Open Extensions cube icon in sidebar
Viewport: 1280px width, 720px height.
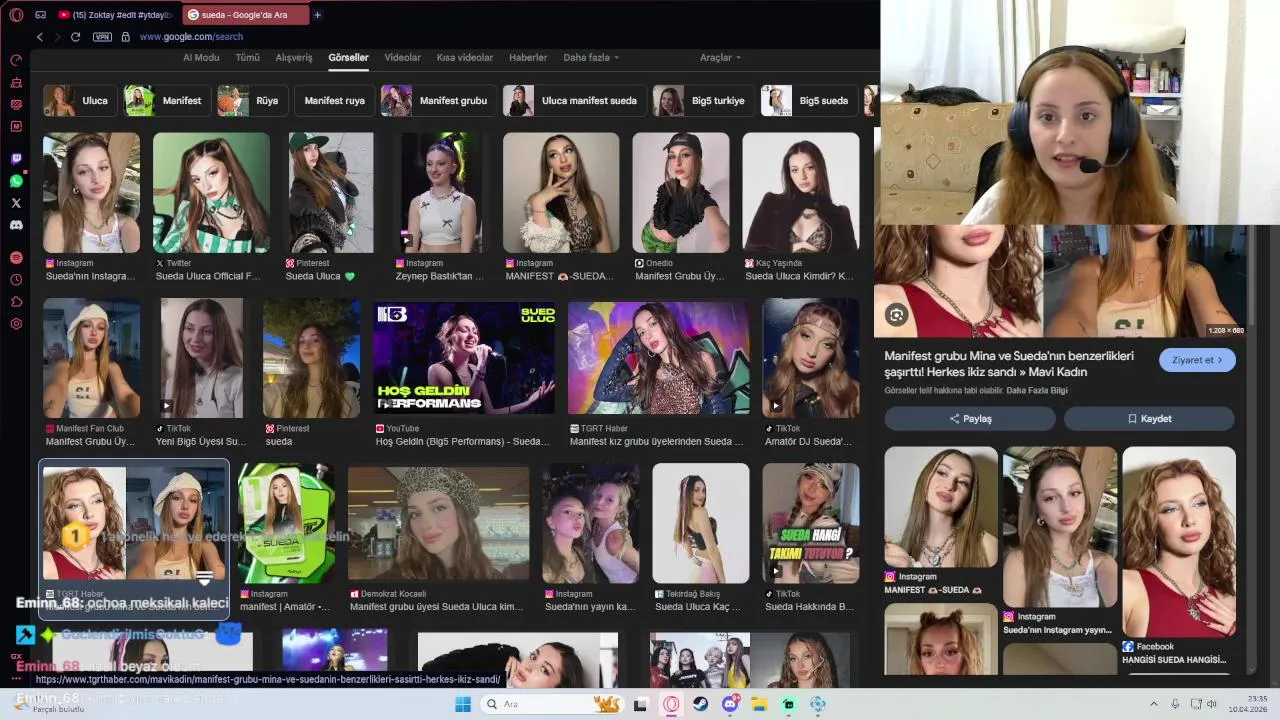pos(16,302)
